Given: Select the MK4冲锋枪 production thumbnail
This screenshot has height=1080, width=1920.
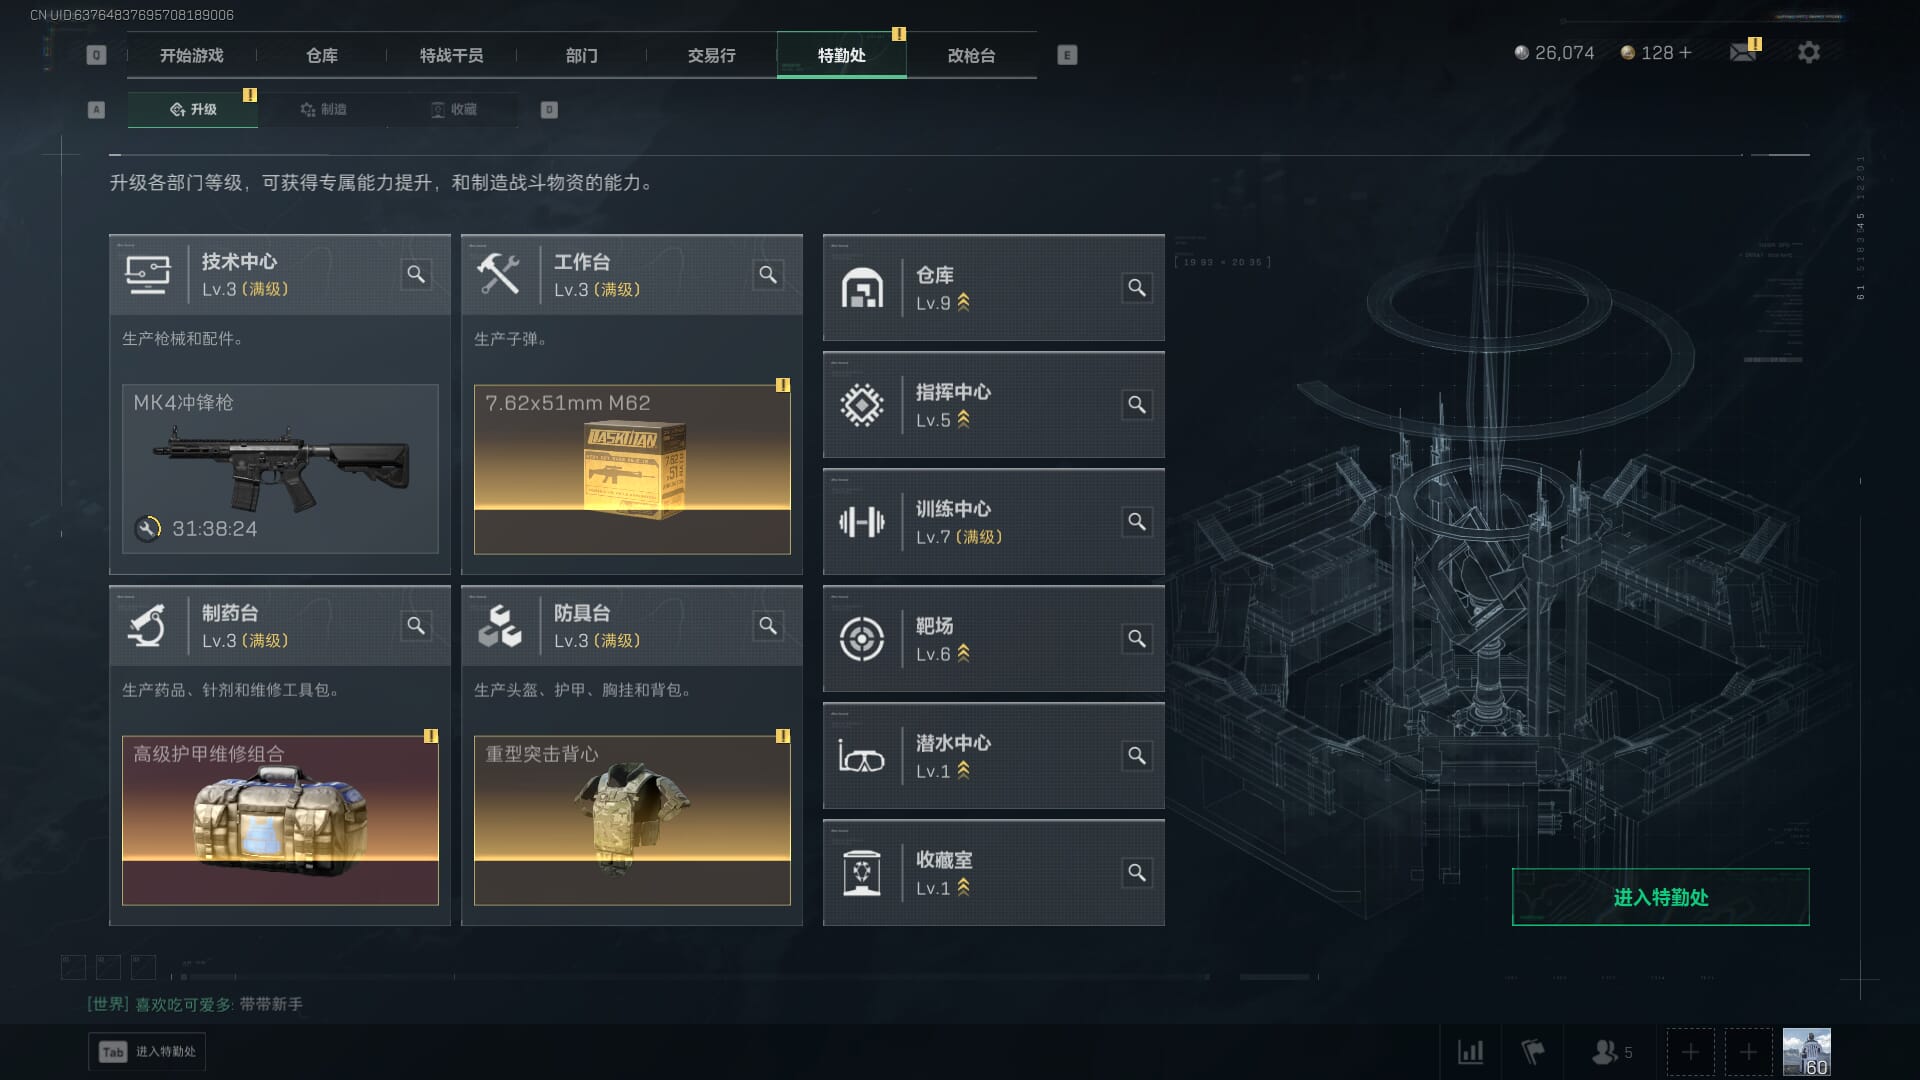Looking at the screenshot, I should click(x=280, y=469).
